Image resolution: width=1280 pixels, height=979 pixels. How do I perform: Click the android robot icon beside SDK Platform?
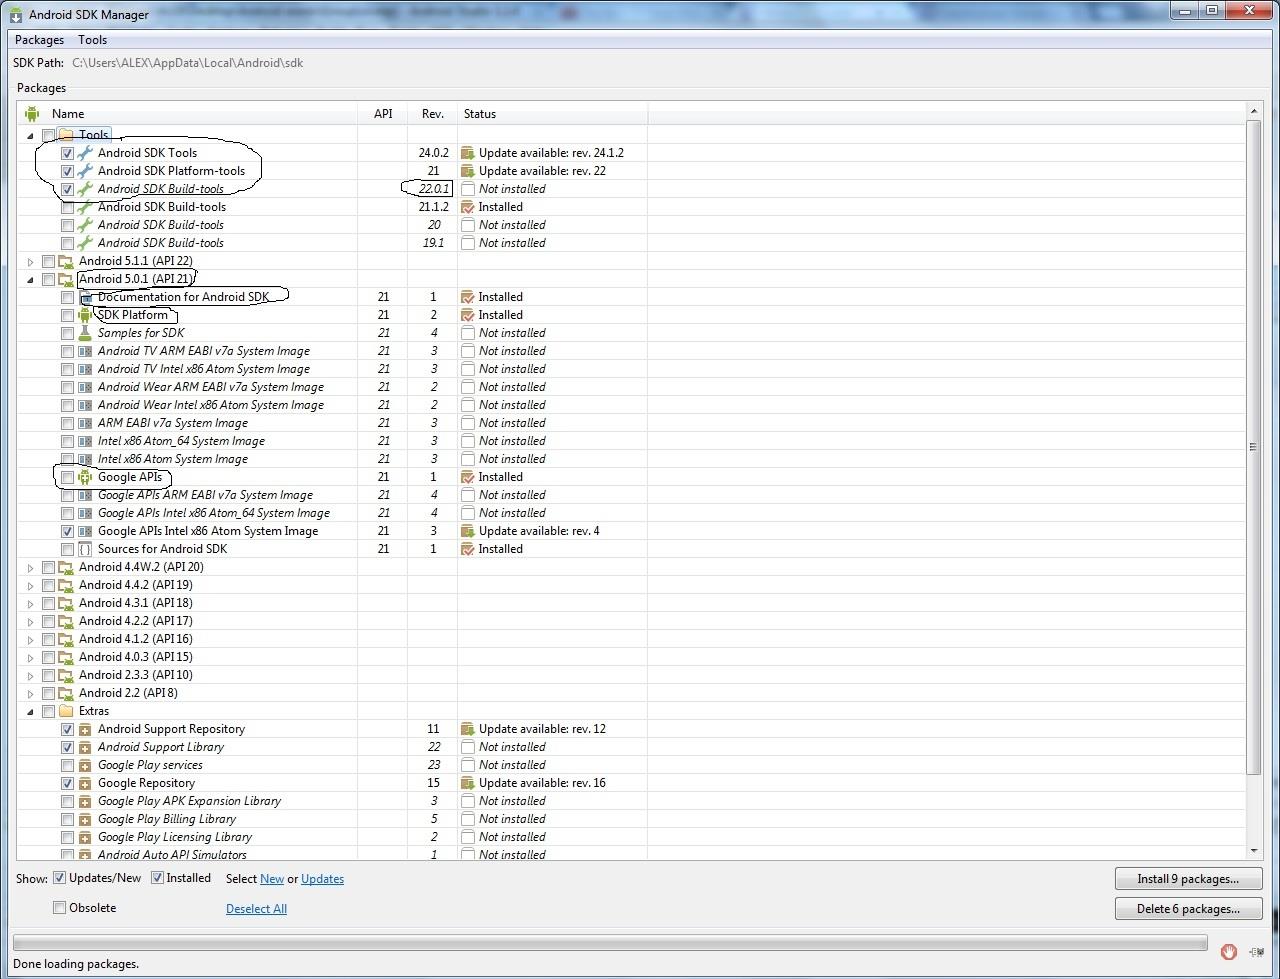(x=85, y=315)
